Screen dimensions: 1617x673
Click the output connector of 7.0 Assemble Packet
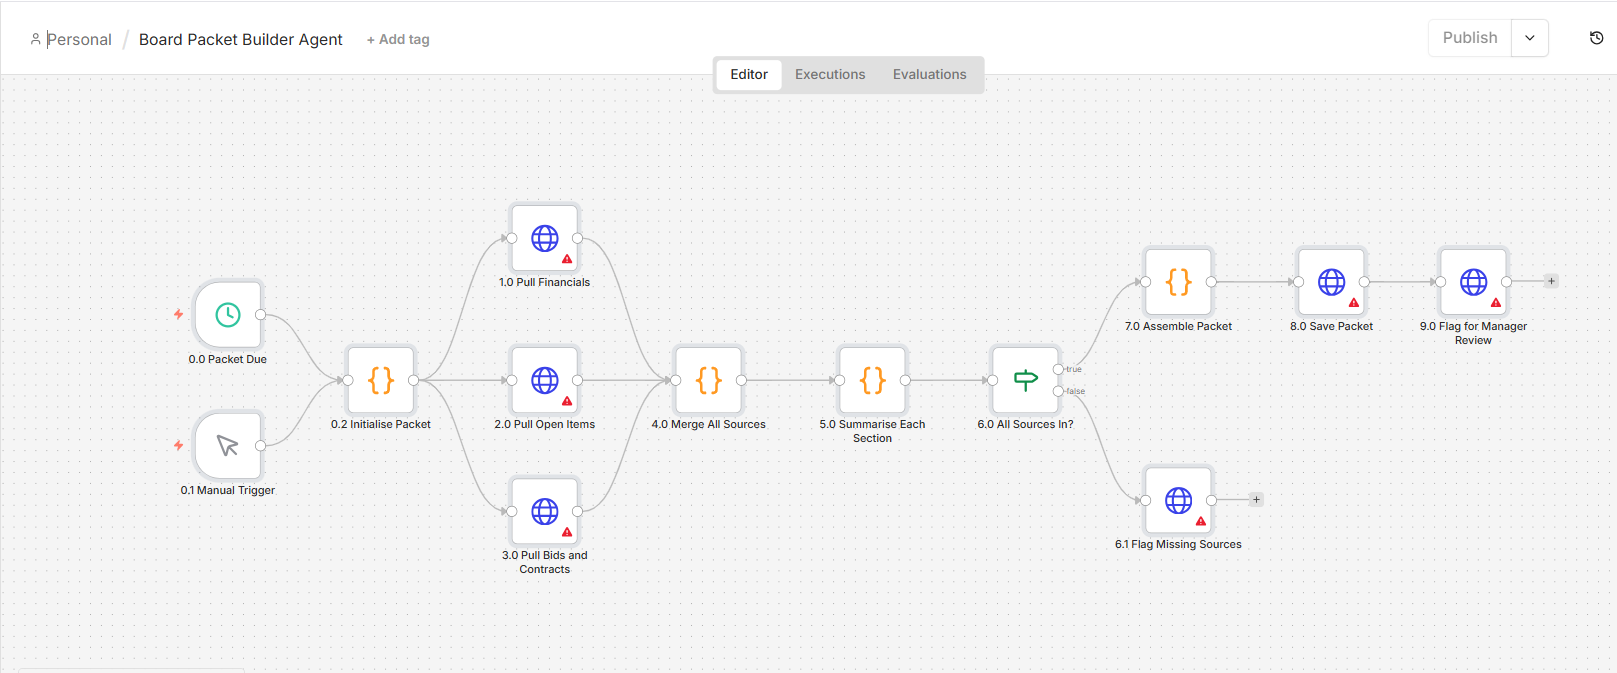click(x=1211, y=282)
